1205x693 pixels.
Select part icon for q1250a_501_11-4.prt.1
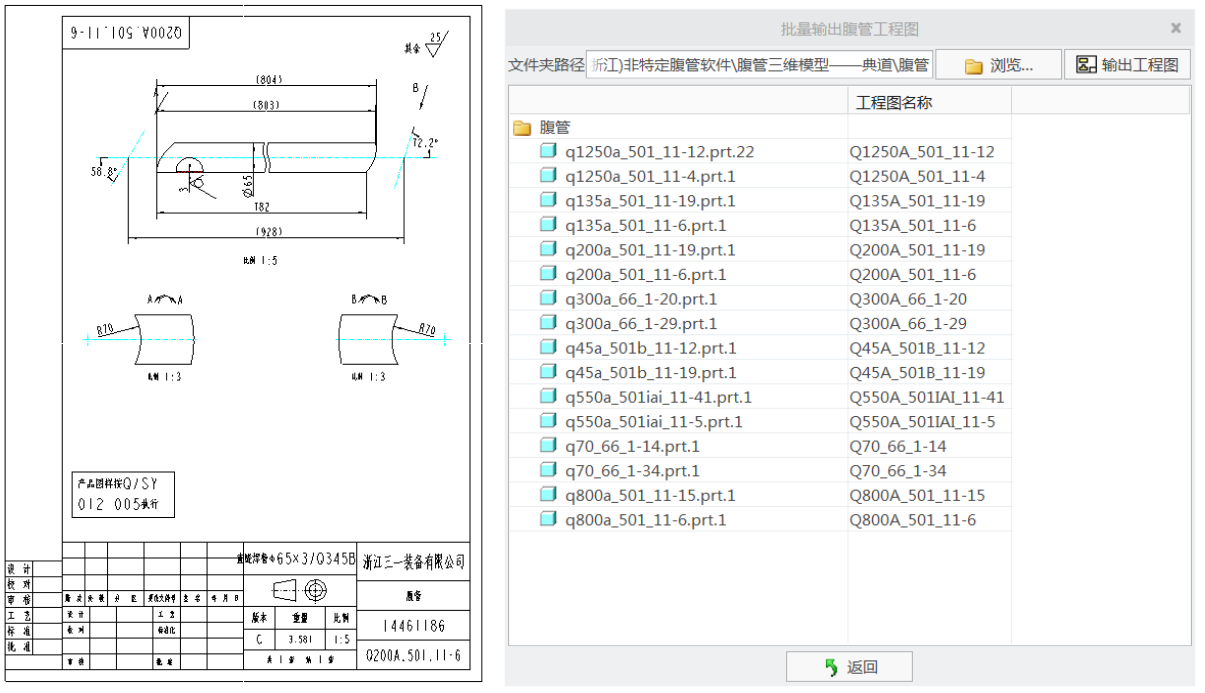point(548,176)
